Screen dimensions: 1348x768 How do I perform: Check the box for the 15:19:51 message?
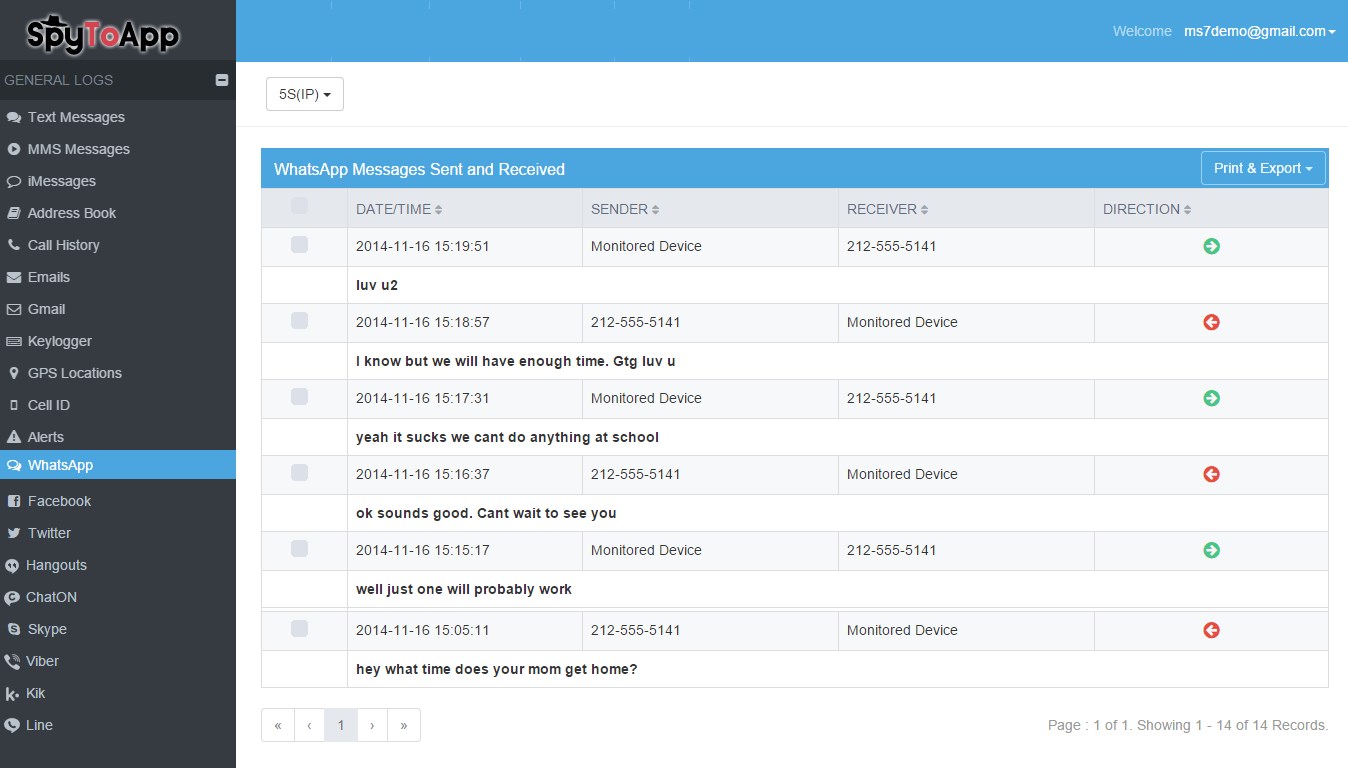(x=299, y=244)
